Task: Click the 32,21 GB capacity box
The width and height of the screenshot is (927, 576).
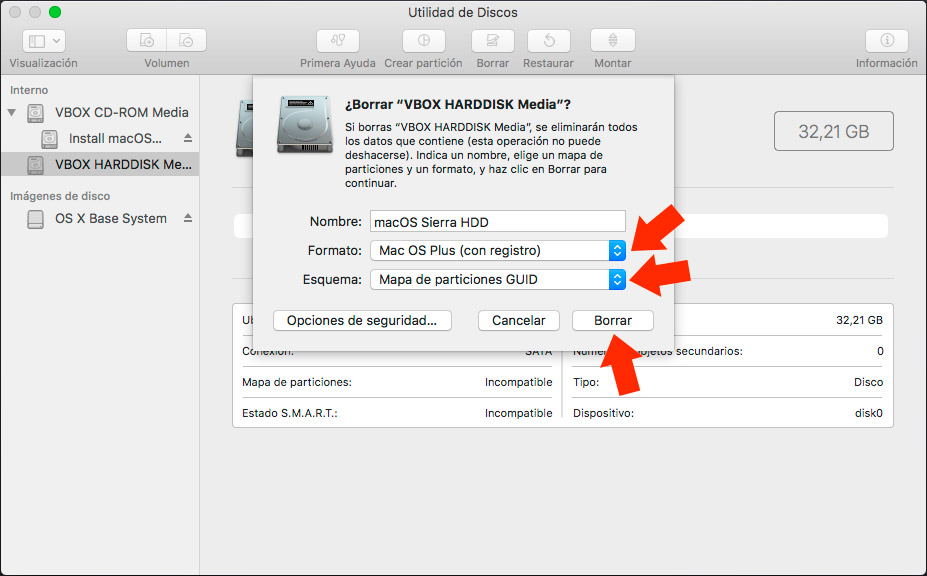Action: pyautogui.click(x=834, y=131)
